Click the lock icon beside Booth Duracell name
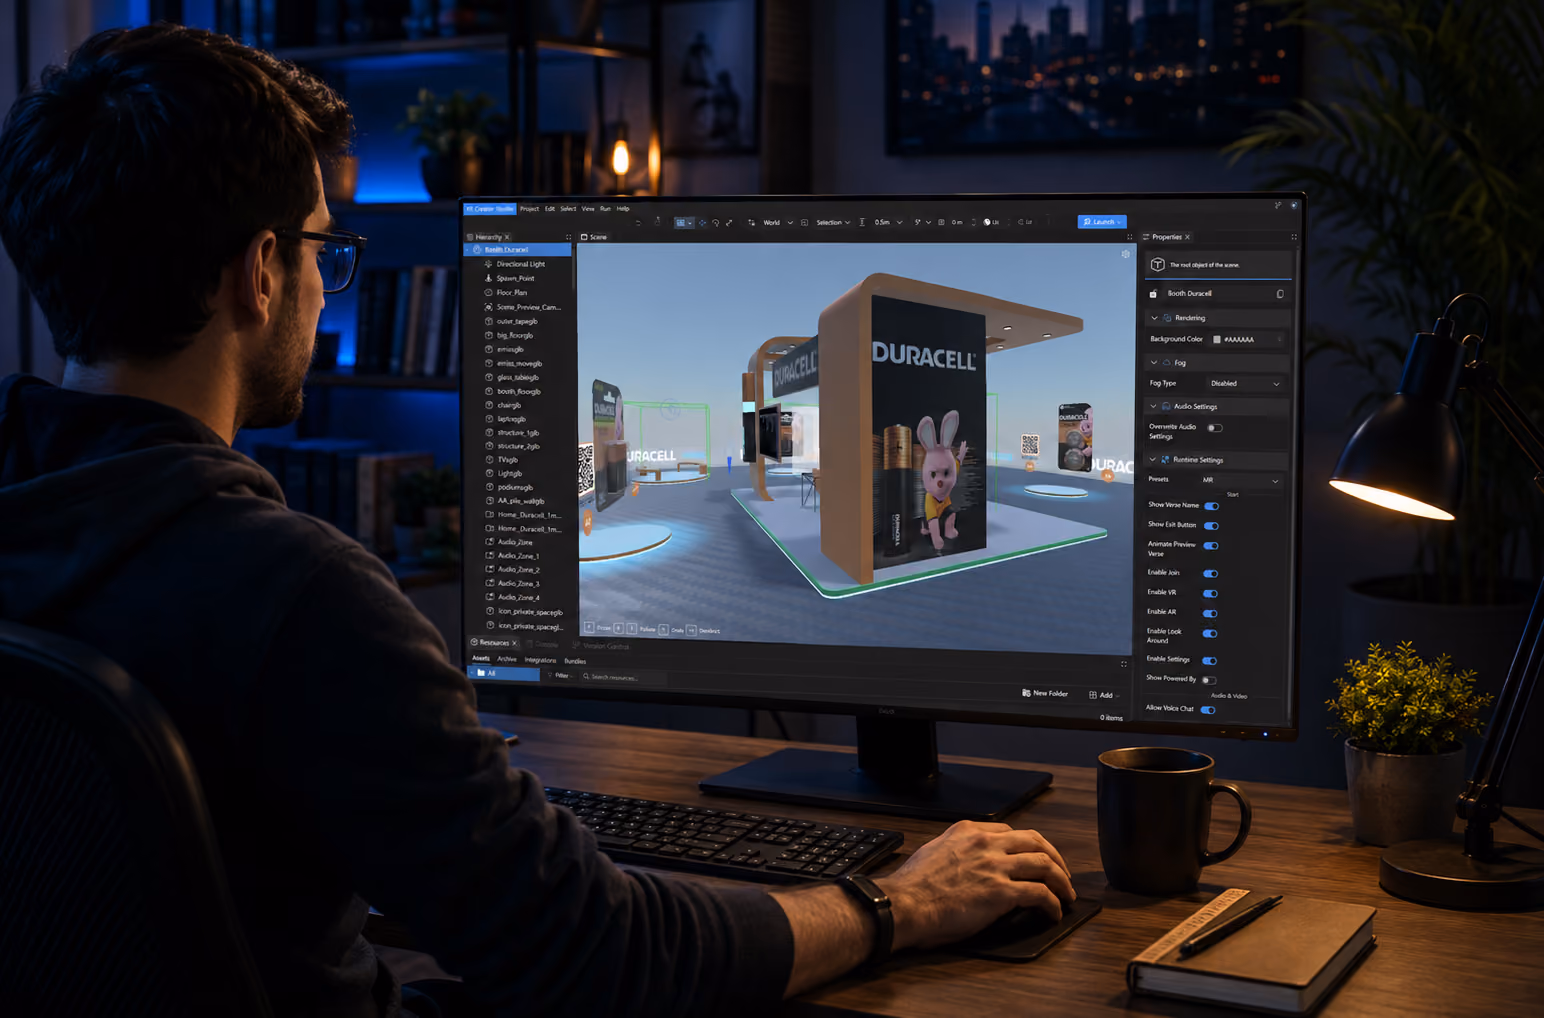This screenshot has height=1018, width=1544. point(1153,294)
